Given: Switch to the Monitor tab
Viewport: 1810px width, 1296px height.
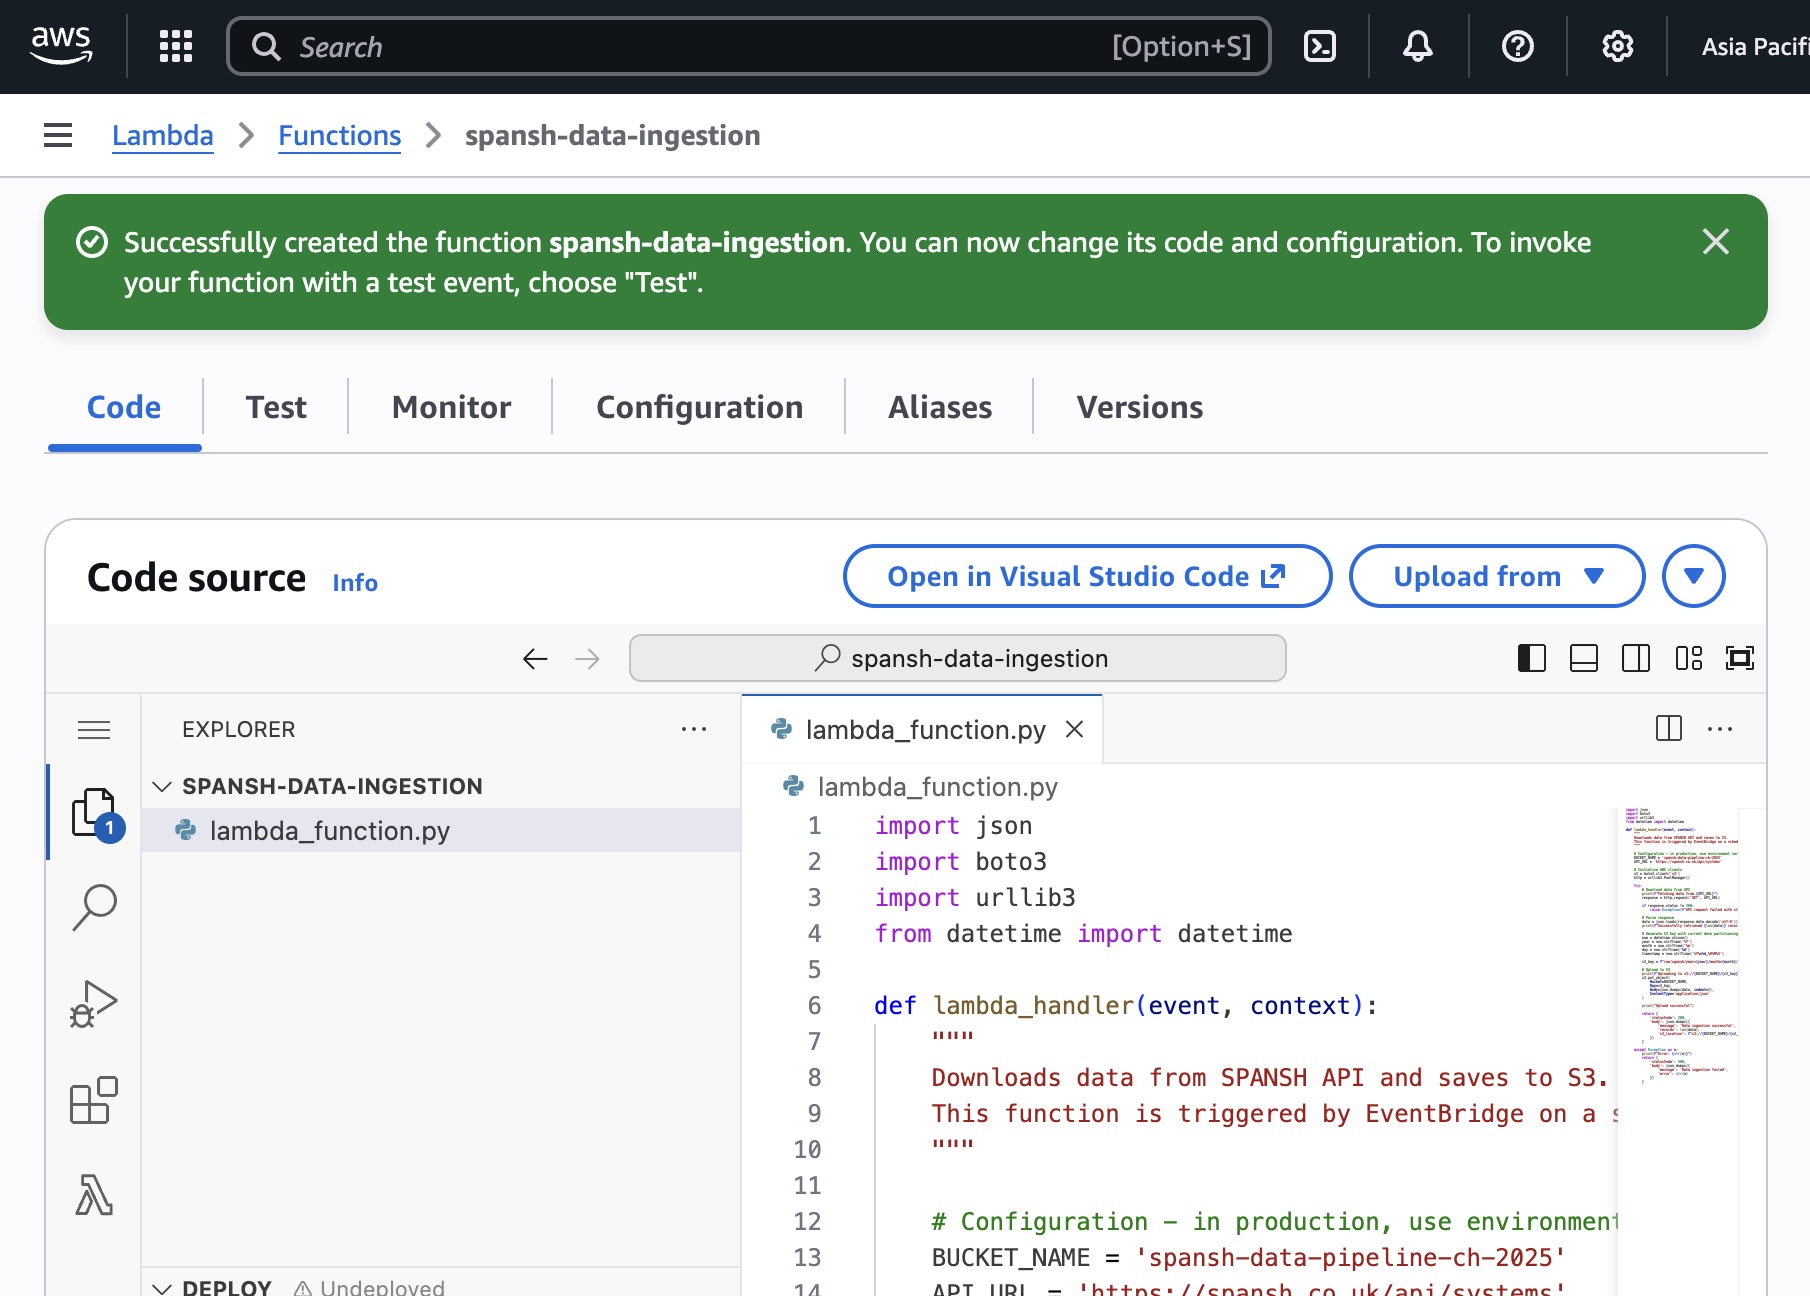Looking at the screenshot, I should coord(451,407).
